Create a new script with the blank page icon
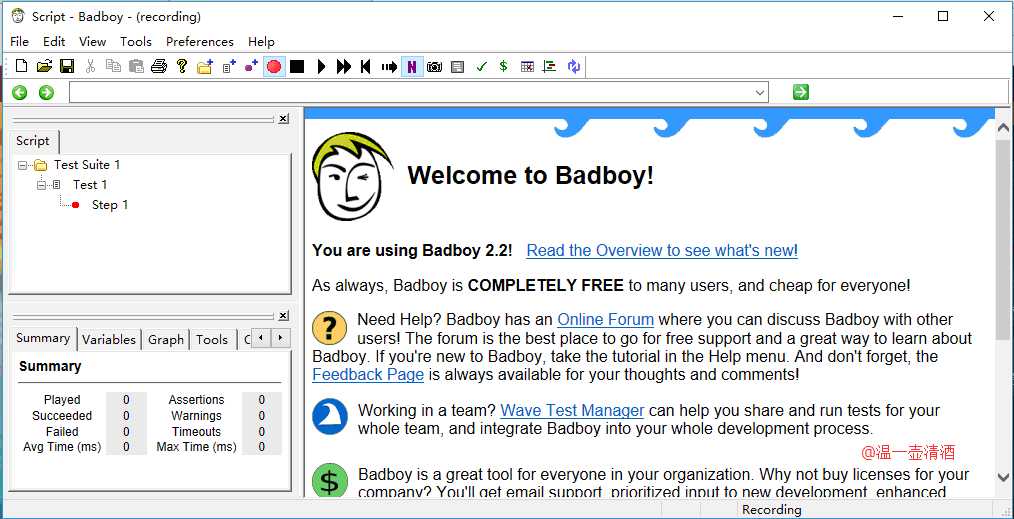 click(21, 66)
